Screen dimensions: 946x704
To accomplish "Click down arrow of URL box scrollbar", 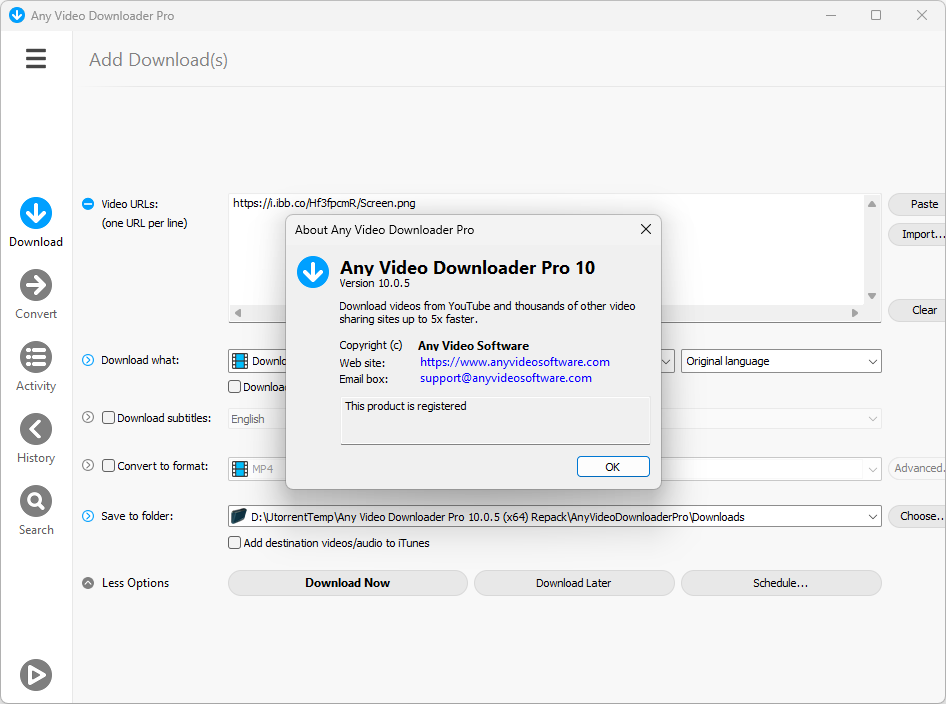I will pyautogui.click(x=872, y=296).
